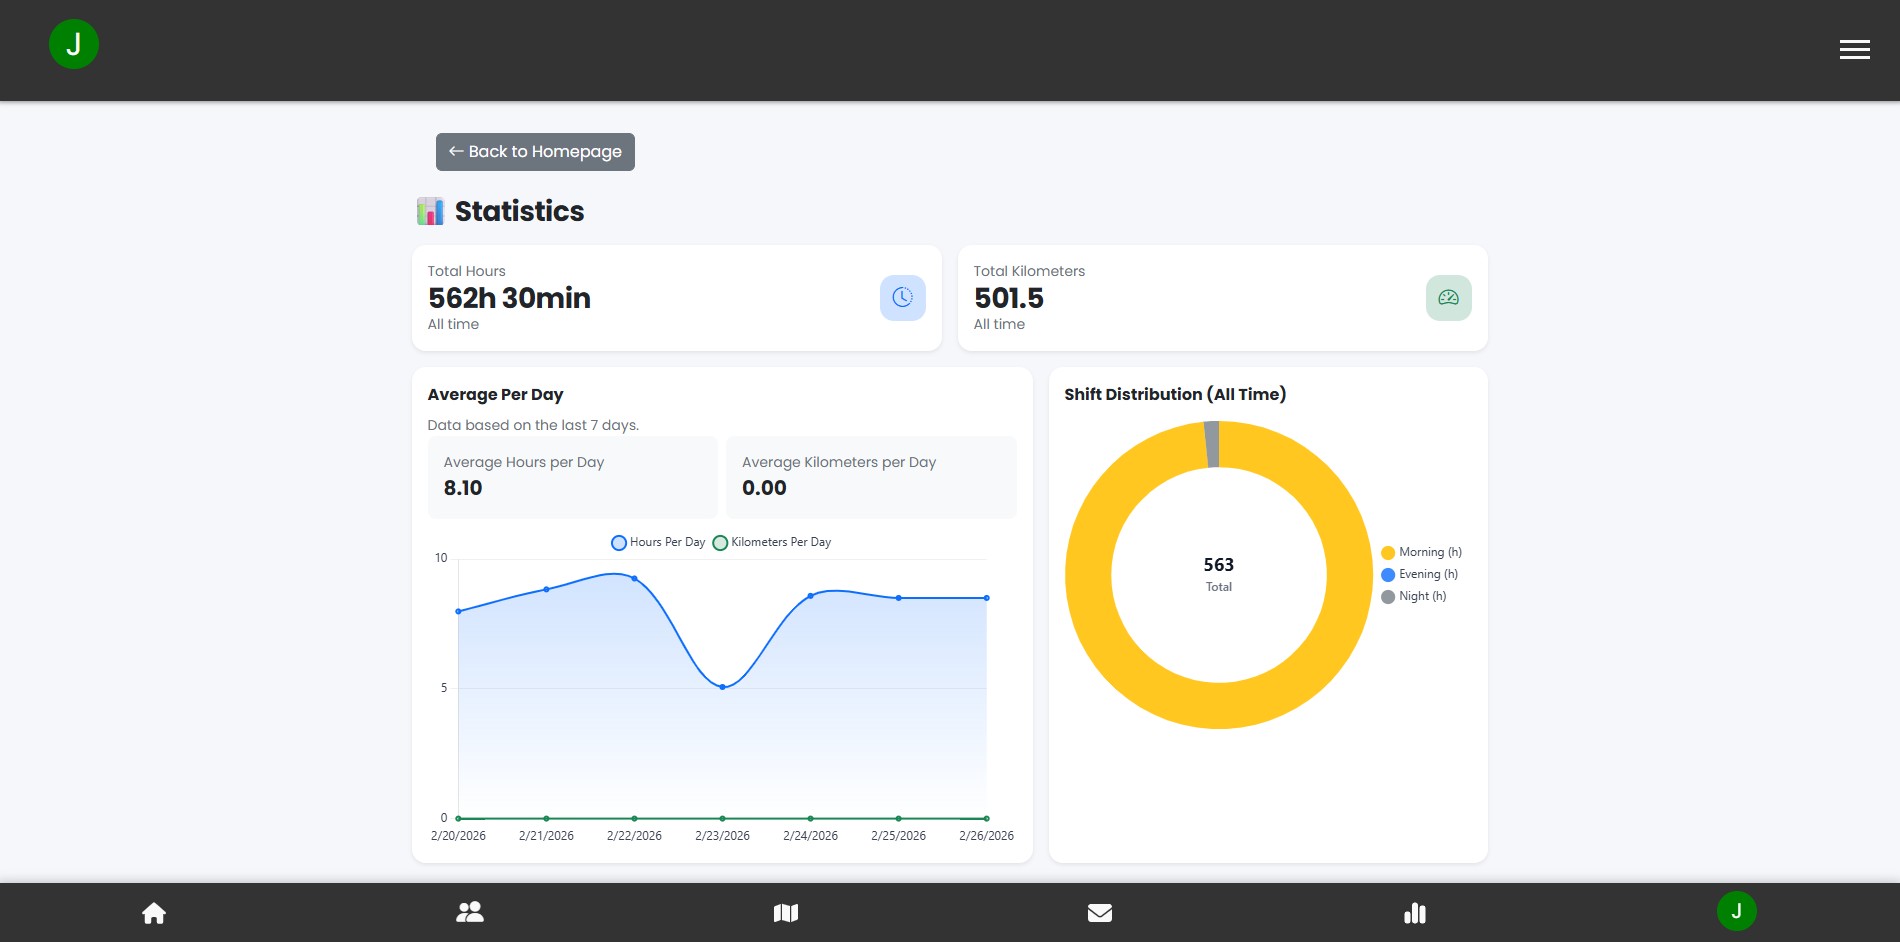1900x942 pixels.
Task: Toggle Hours Per Day chart series
Action: coord(659,542)
